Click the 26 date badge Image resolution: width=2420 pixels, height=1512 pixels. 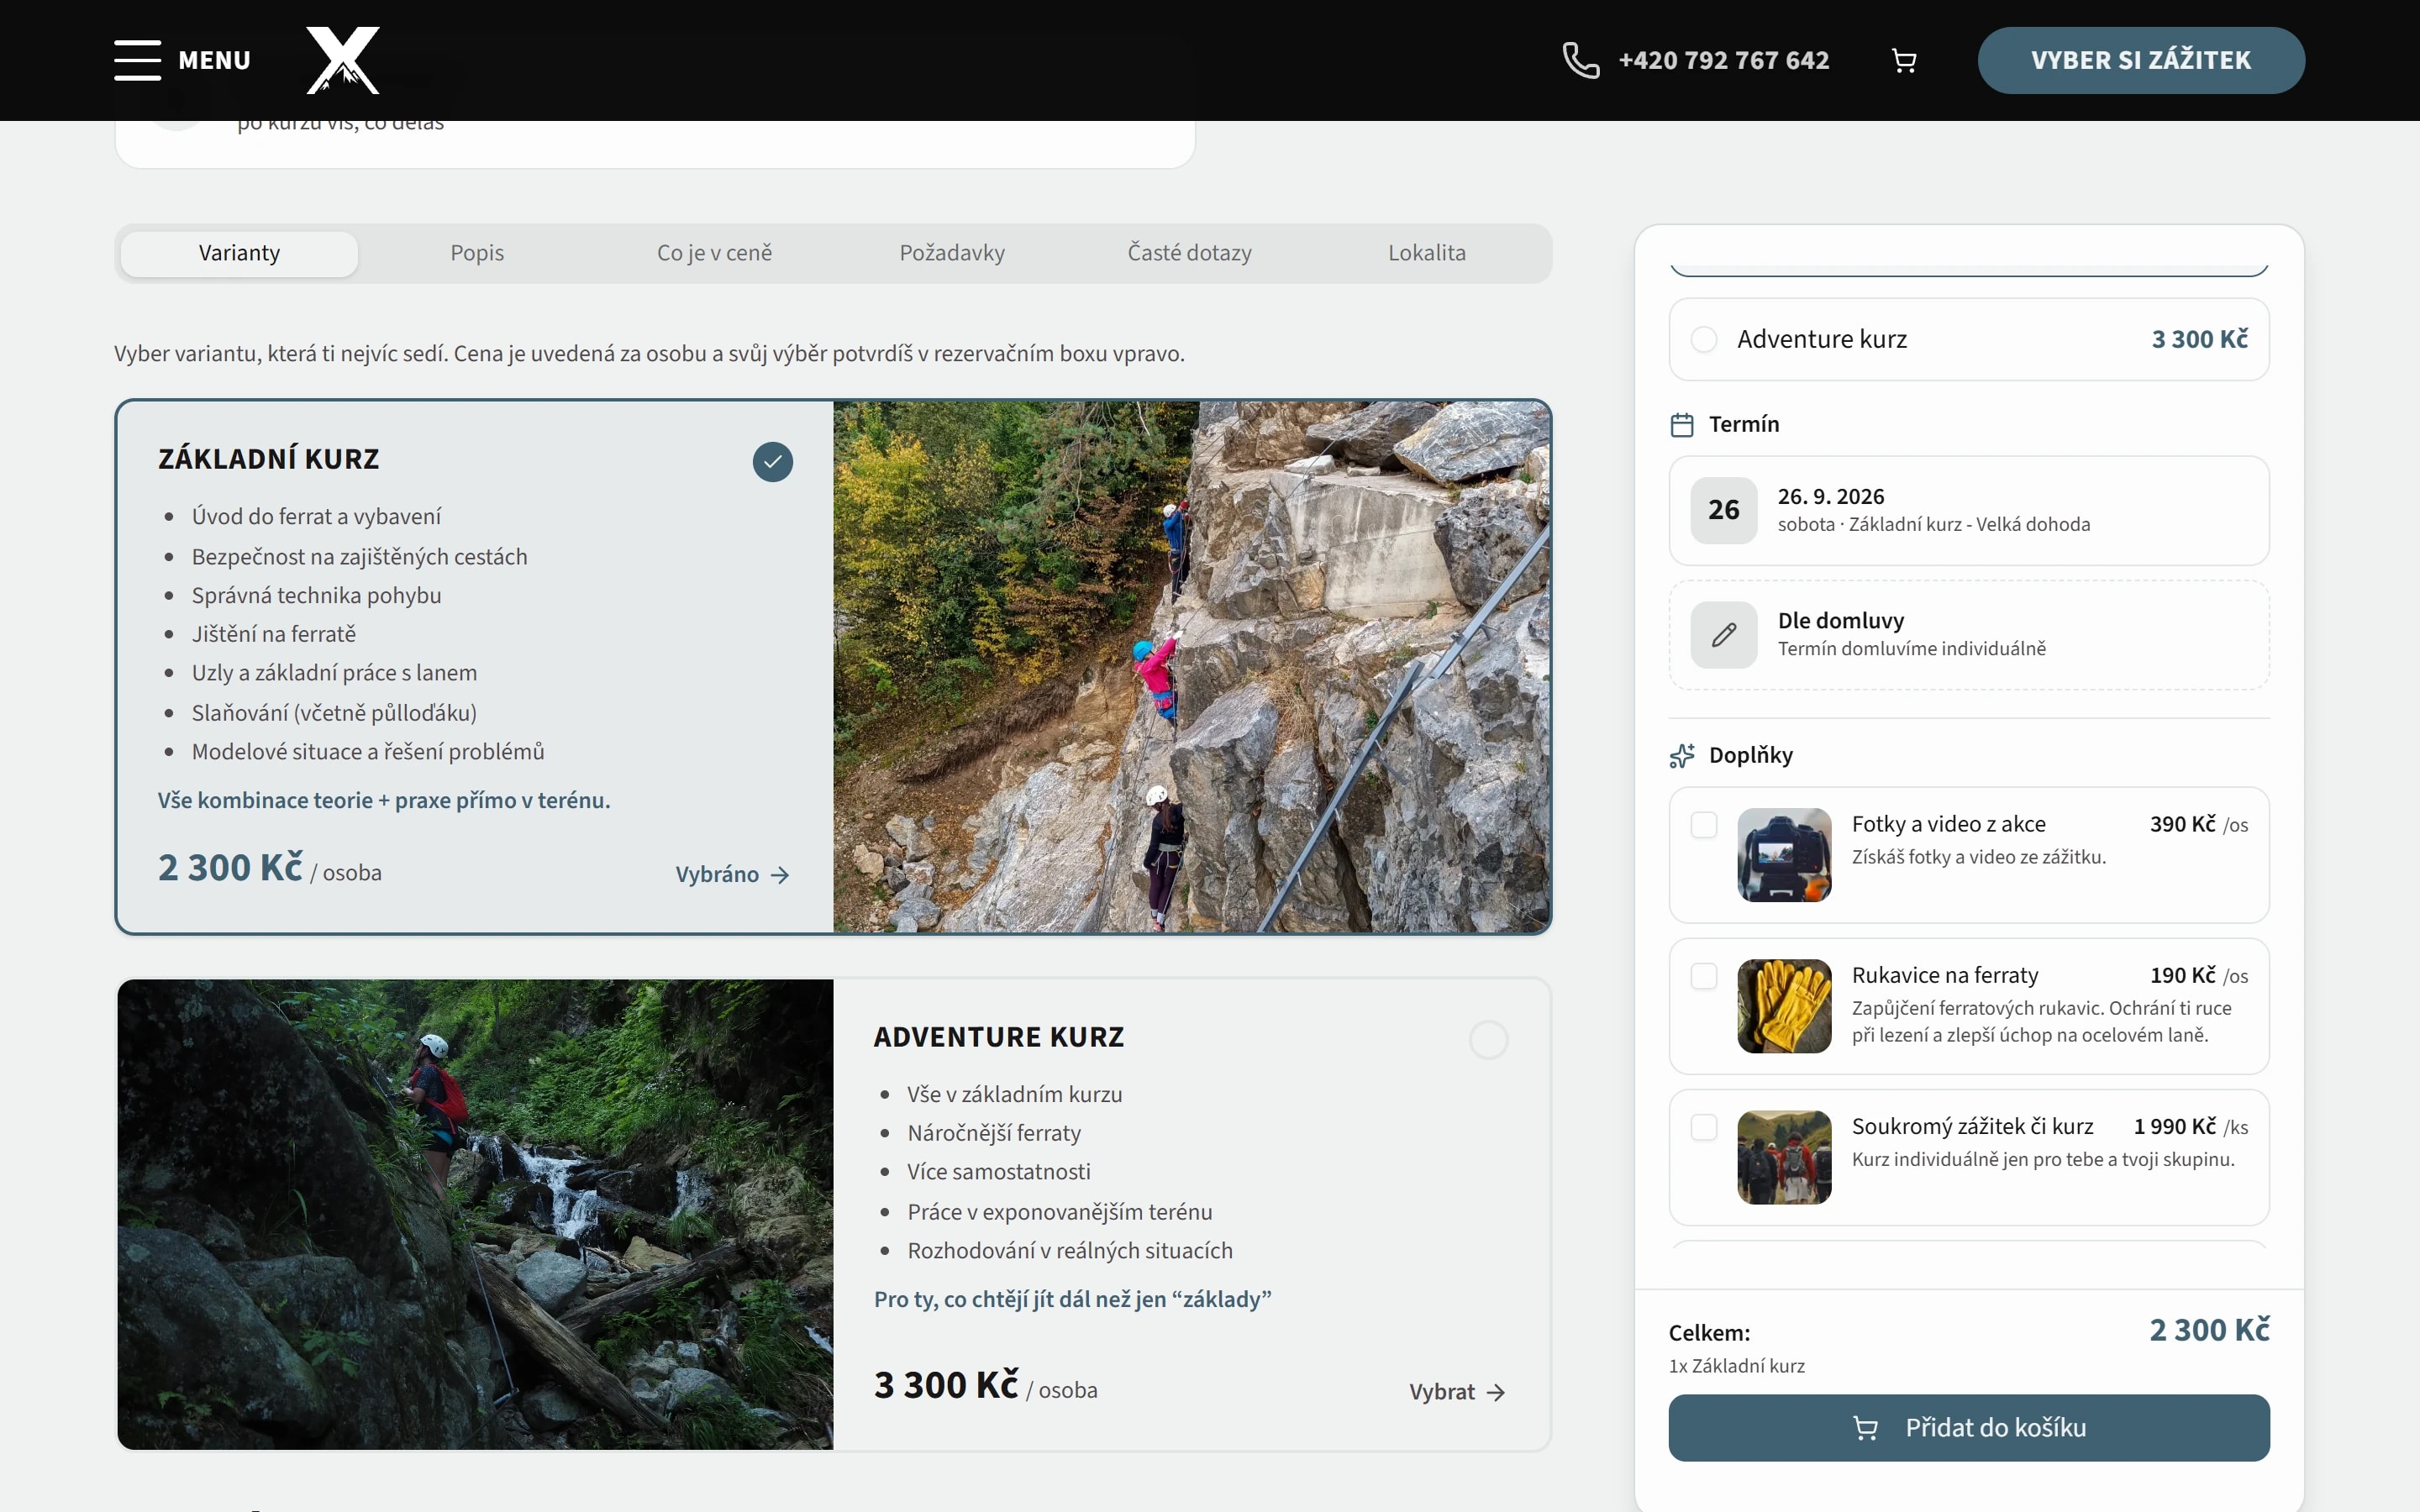1724,510
